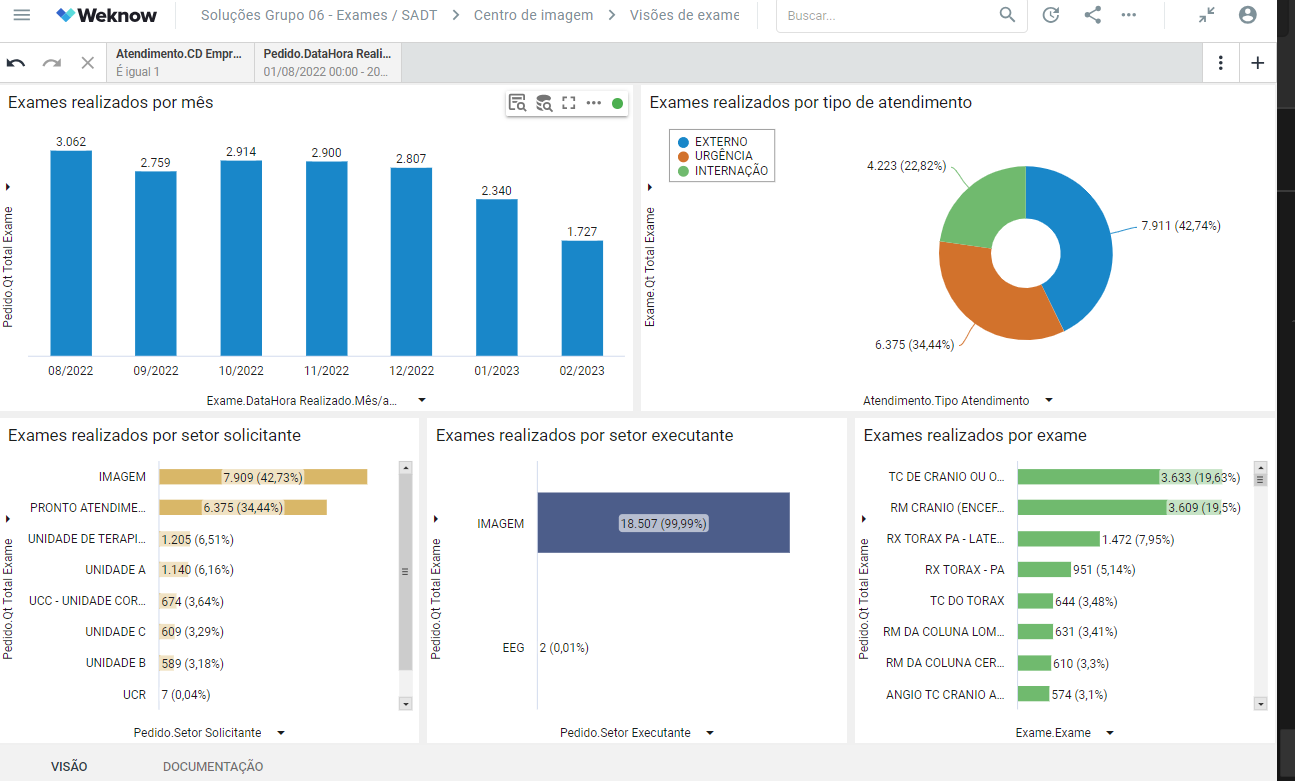This screenshot has width=1295, height=781.
Task: Switch to the VISÃO tab
Action: click(69, 767)
